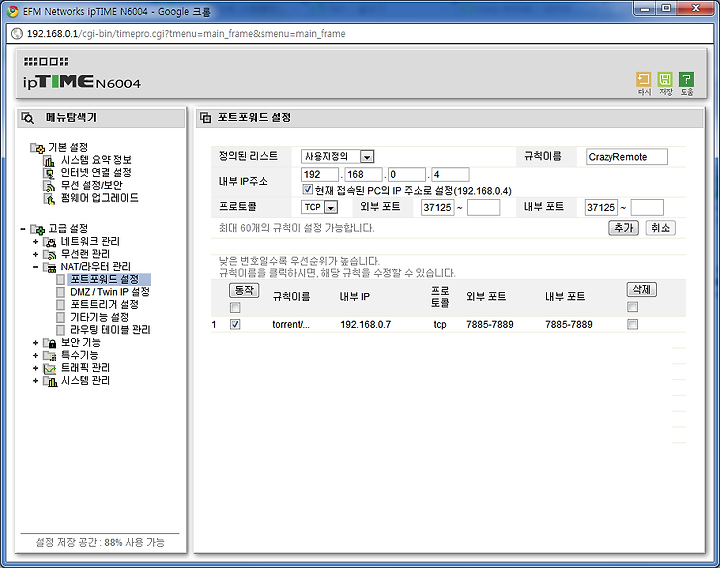720x568 pixels.
Task: Click the browser address bar URL
Action: click(x=186, y=34)
